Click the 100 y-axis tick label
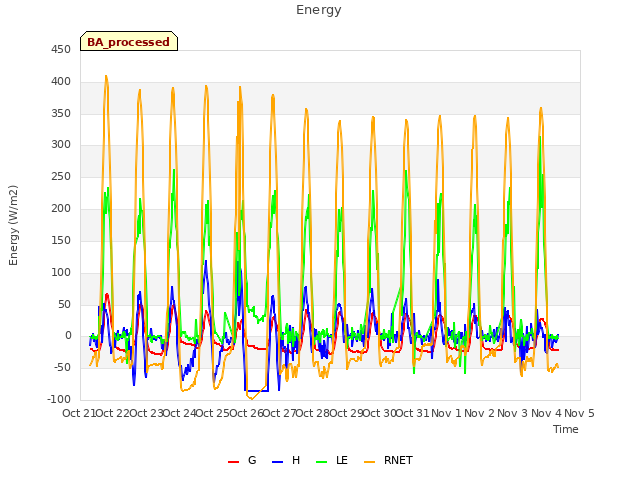Image resolution: width=640 pixels, height=480 pixels. coord(61,272)
